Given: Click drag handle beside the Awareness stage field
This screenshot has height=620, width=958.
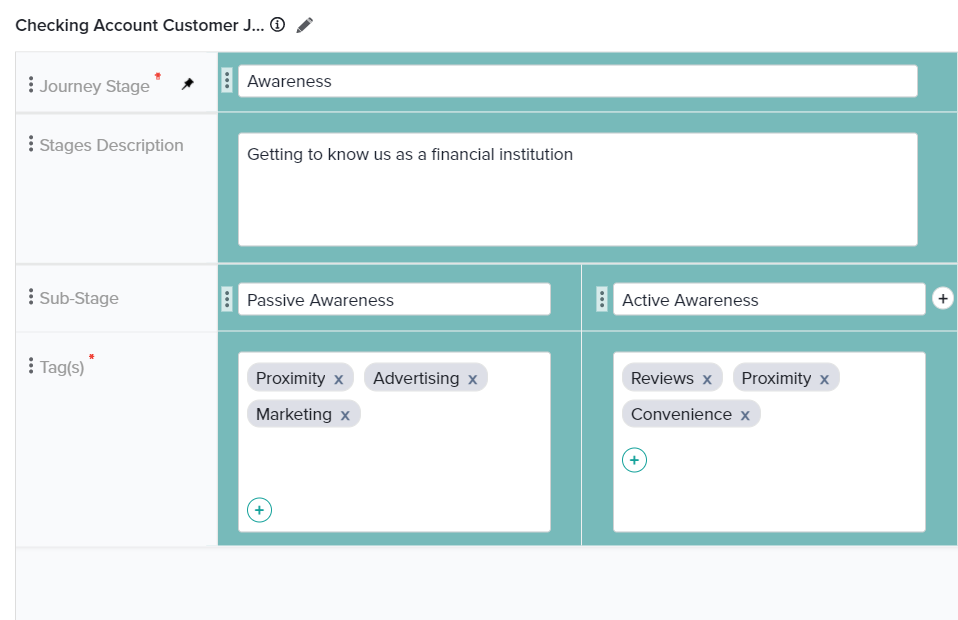Looking at the screenshot, I should click(x=227, y=81).
